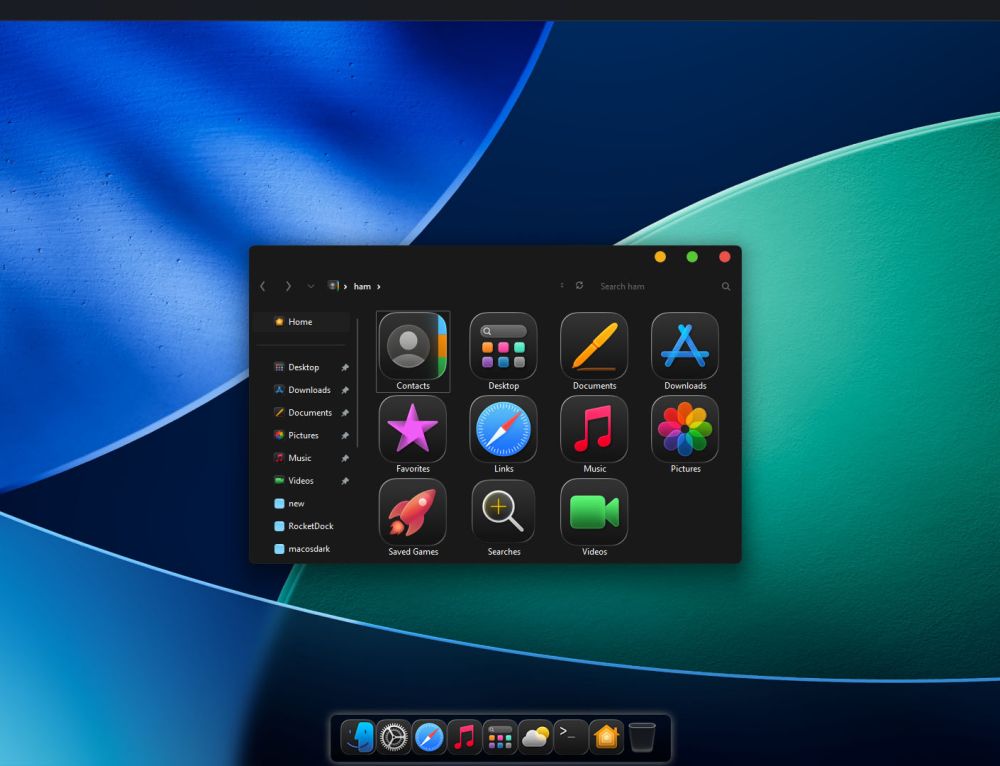Open the address bar dropdown arrow

311,286
